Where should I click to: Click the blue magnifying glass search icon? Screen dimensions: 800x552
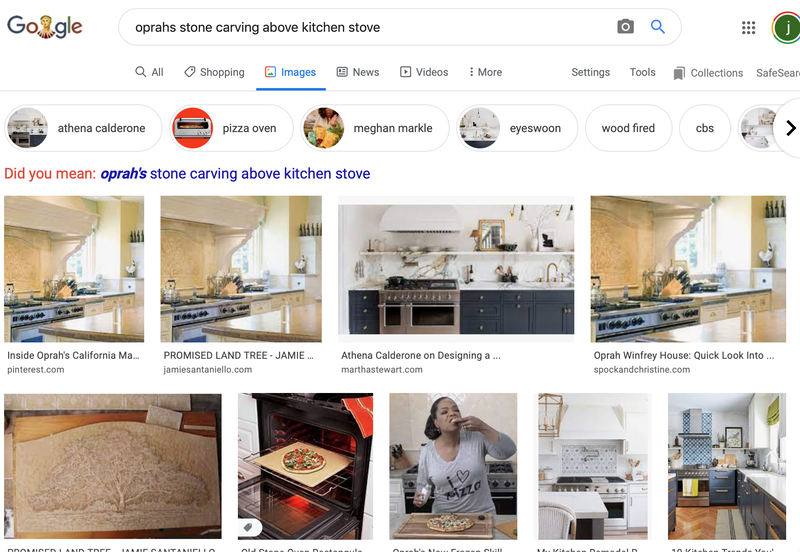pyautogui.click(x=658, y=27)
